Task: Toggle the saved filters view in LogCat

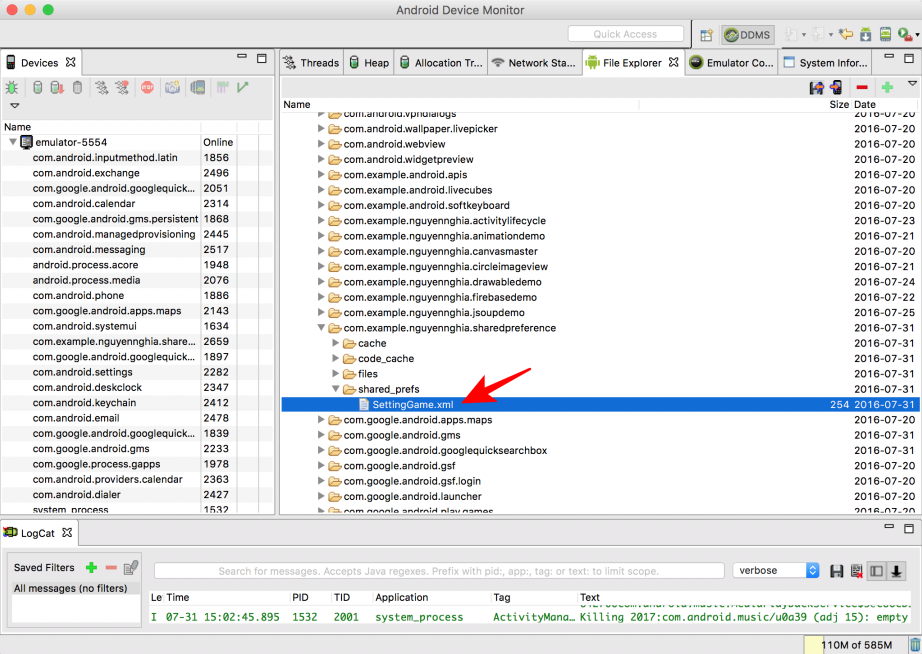Action: pos(876,570)
